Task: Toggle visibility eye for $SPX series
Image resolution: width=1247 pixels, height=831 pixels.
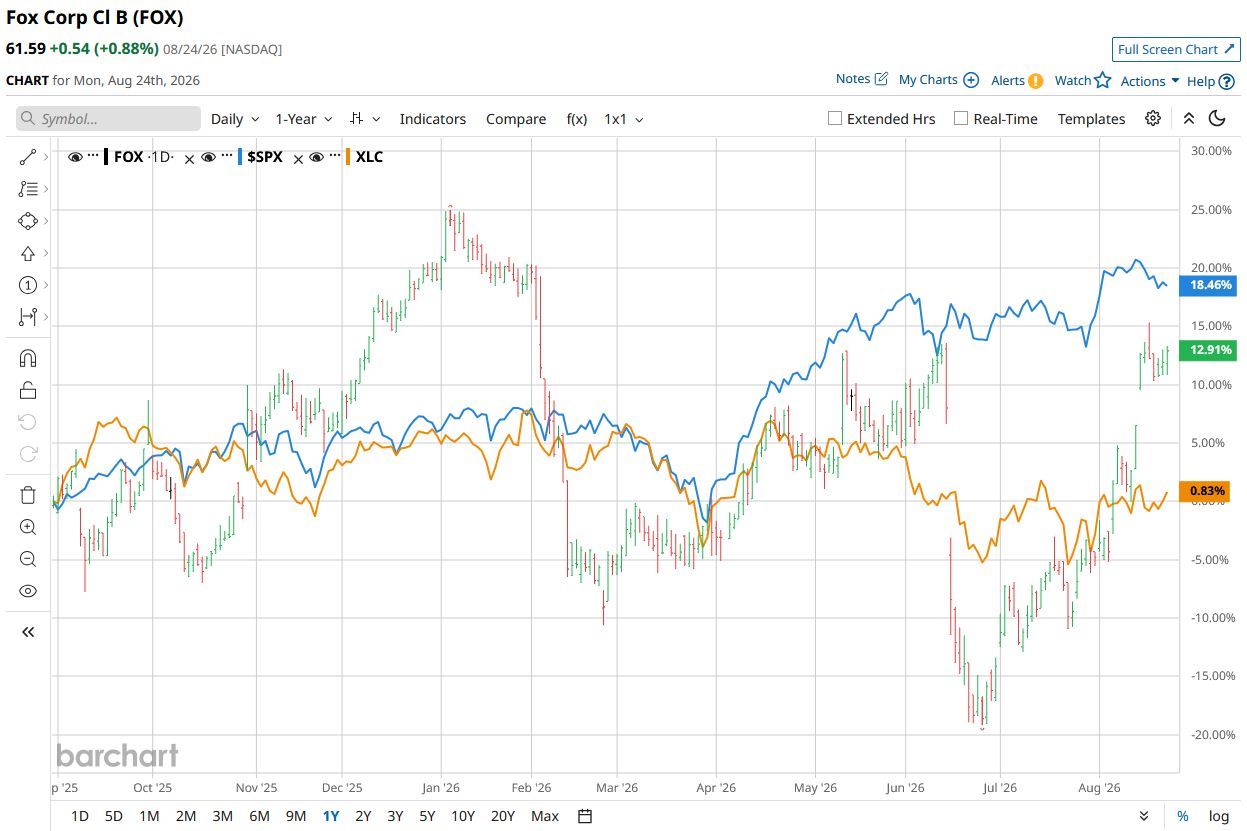Action: pyautogui.click(x=208, y=157)
